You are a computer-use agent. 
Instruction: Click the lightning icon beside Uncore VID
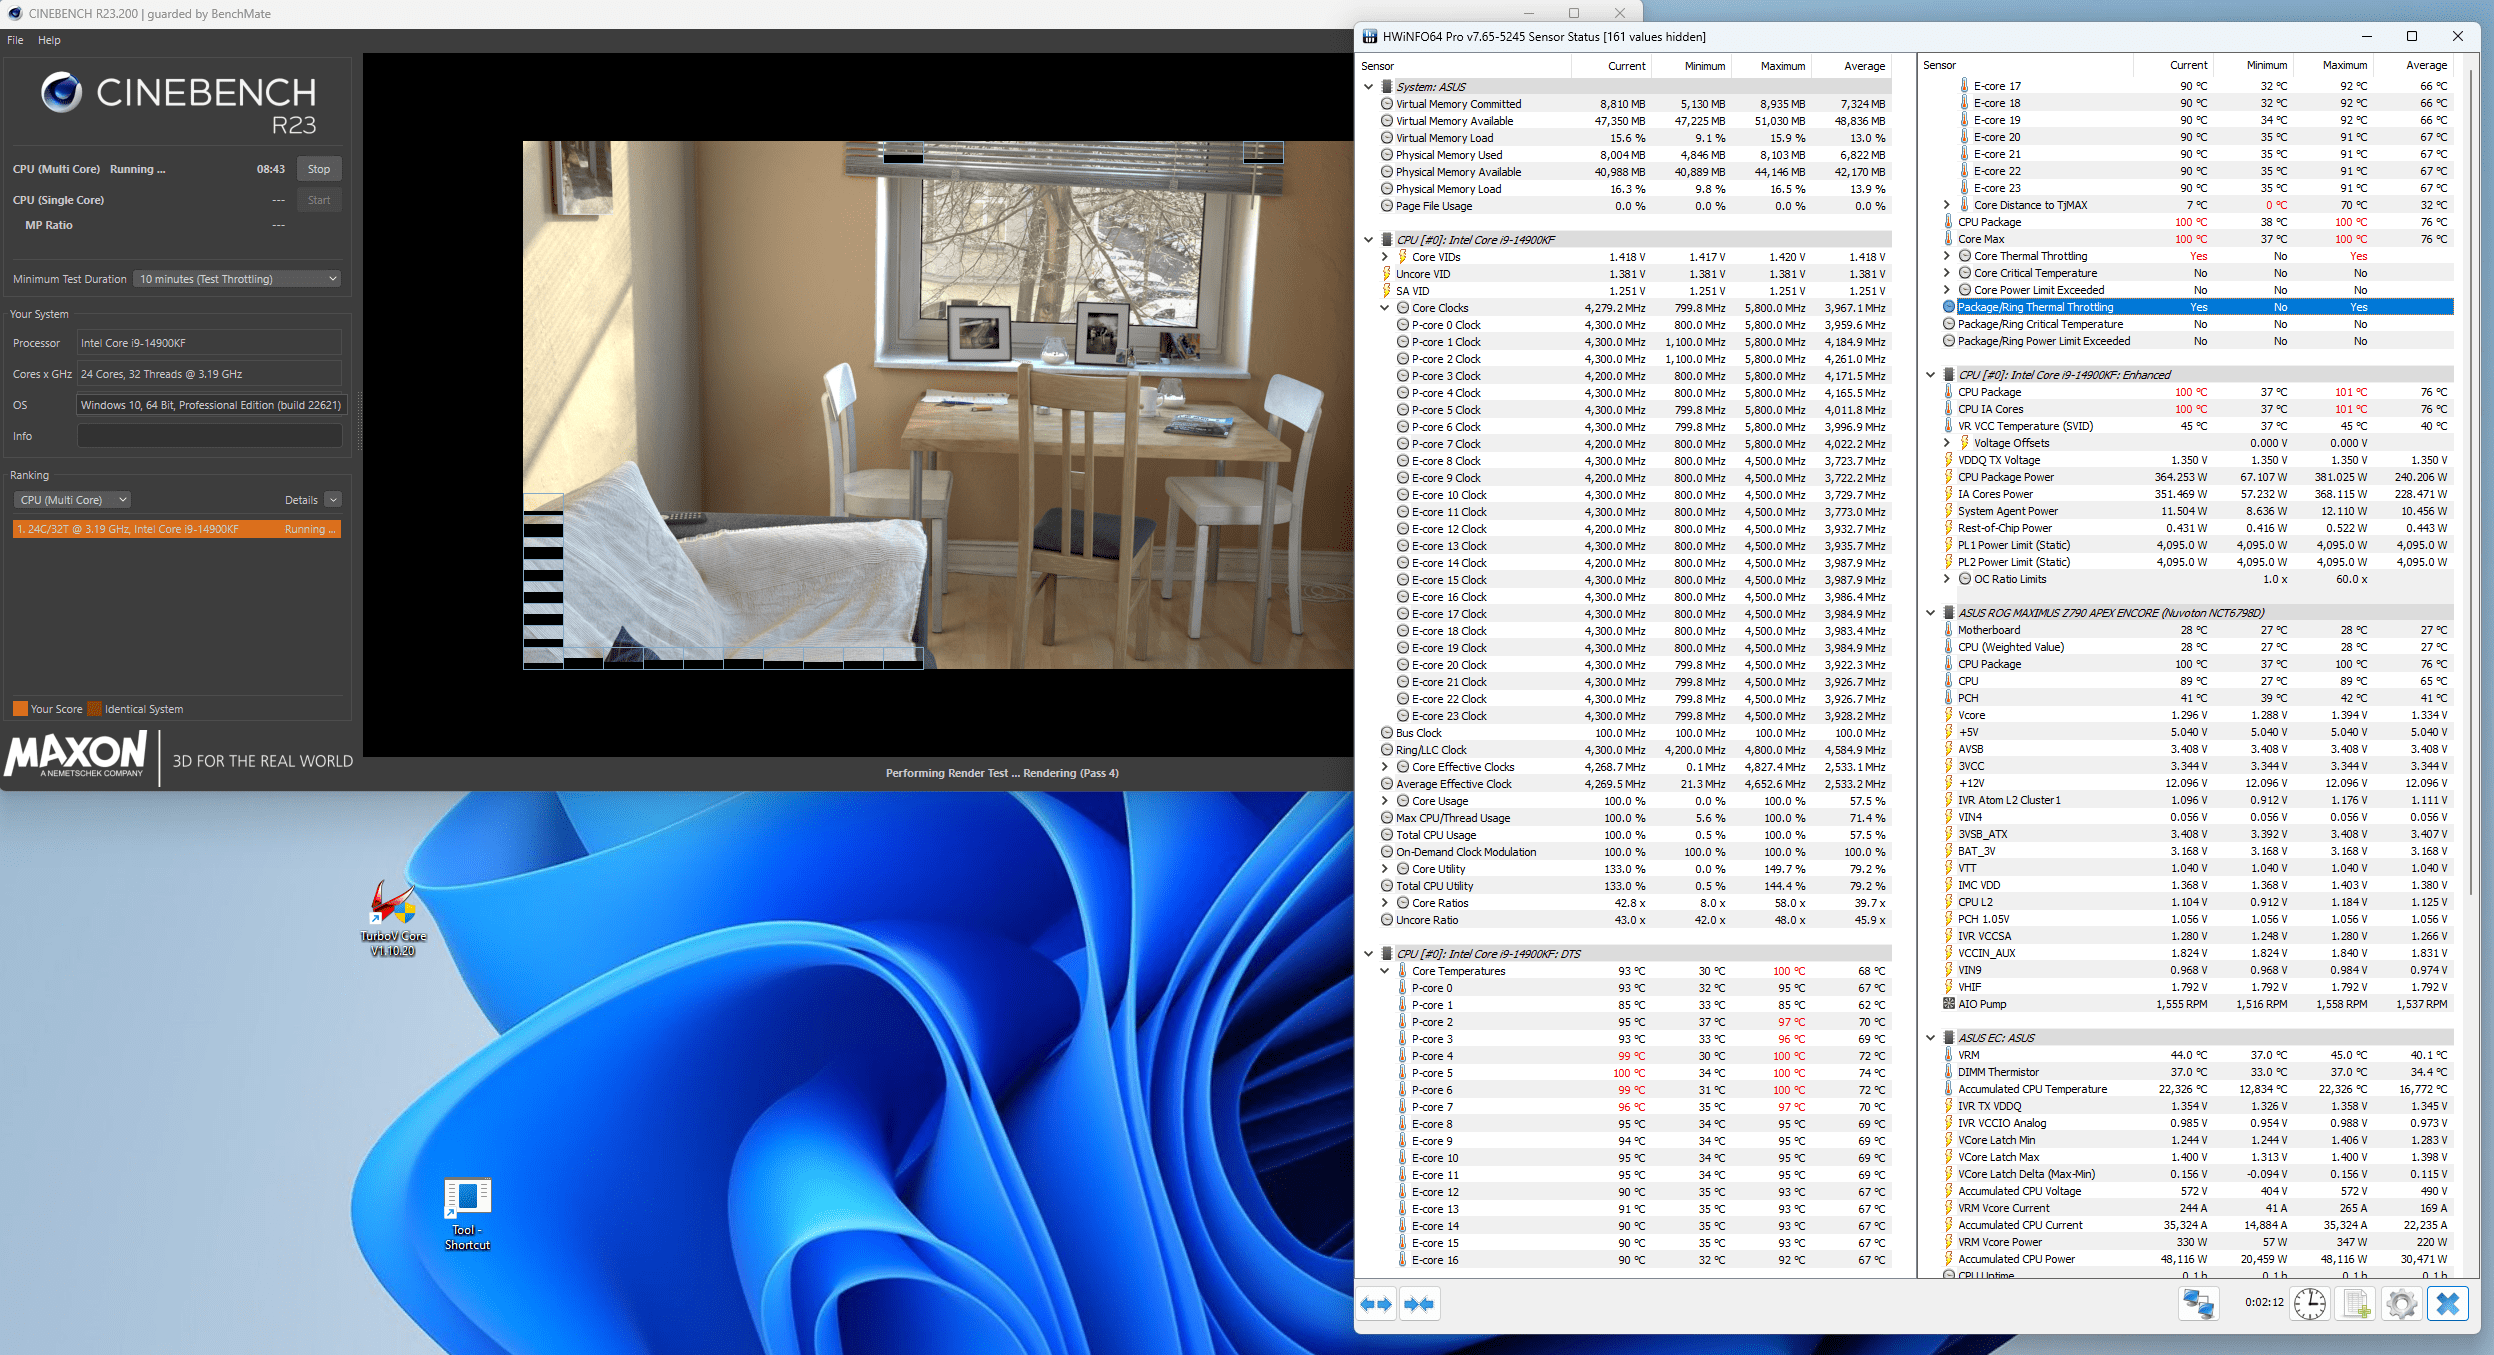1387,274
